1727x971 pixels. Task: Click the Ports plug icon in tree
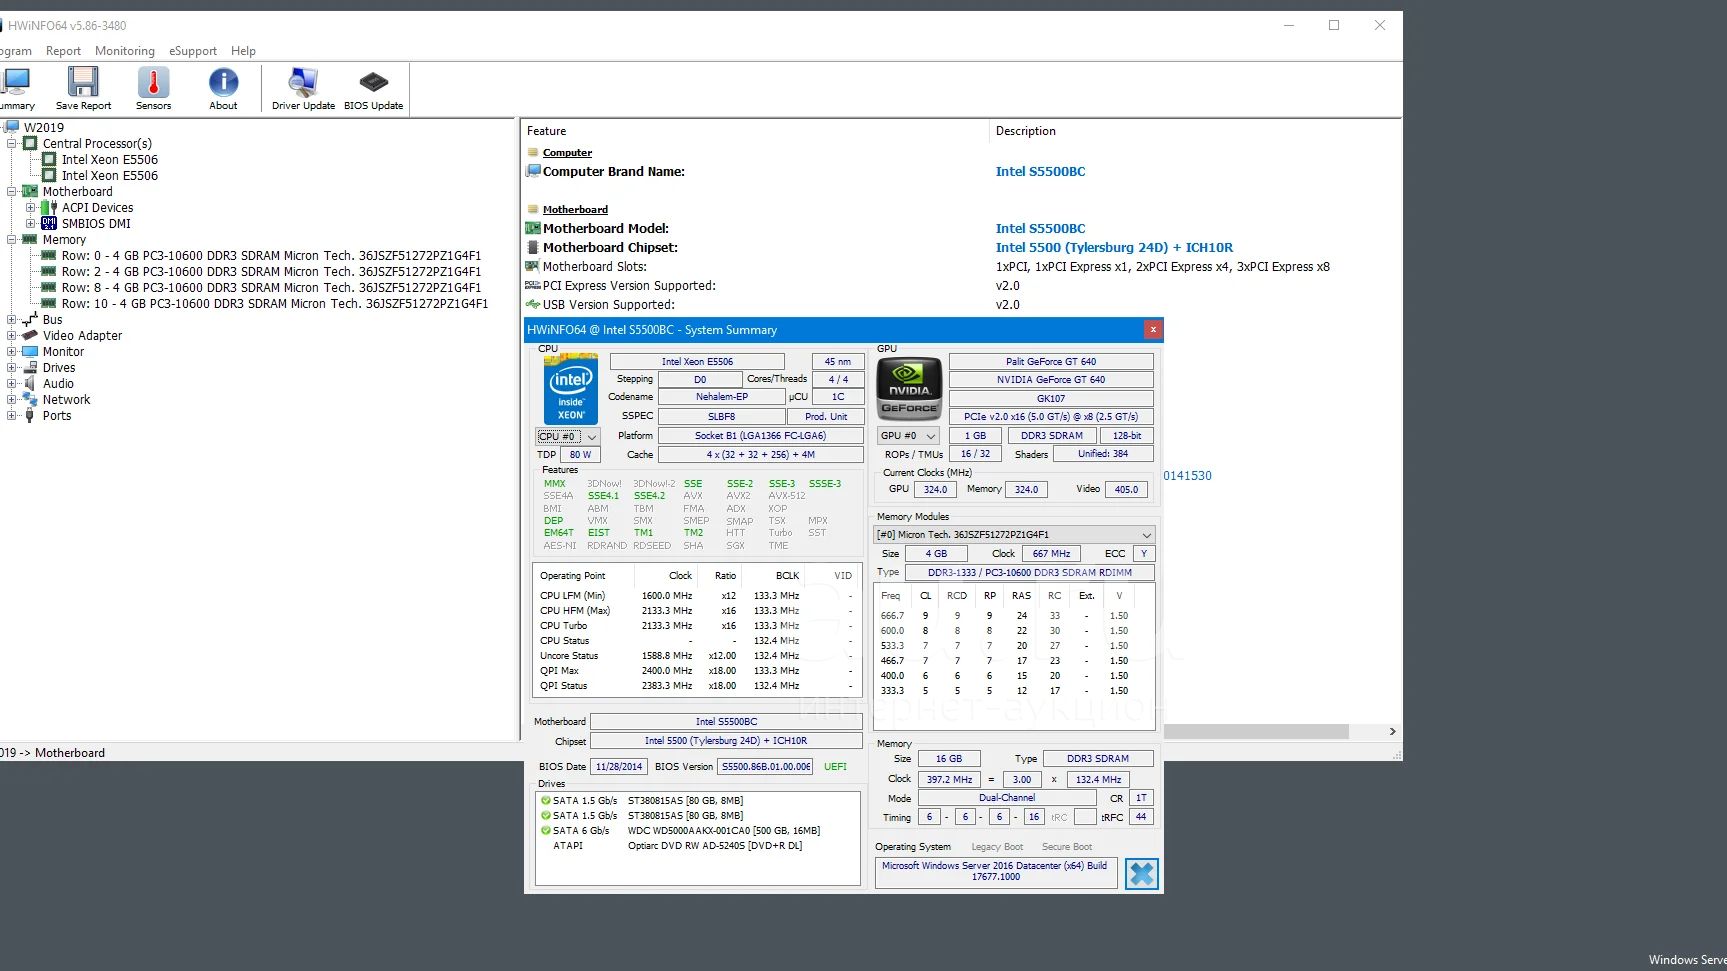tap(30, 415)
